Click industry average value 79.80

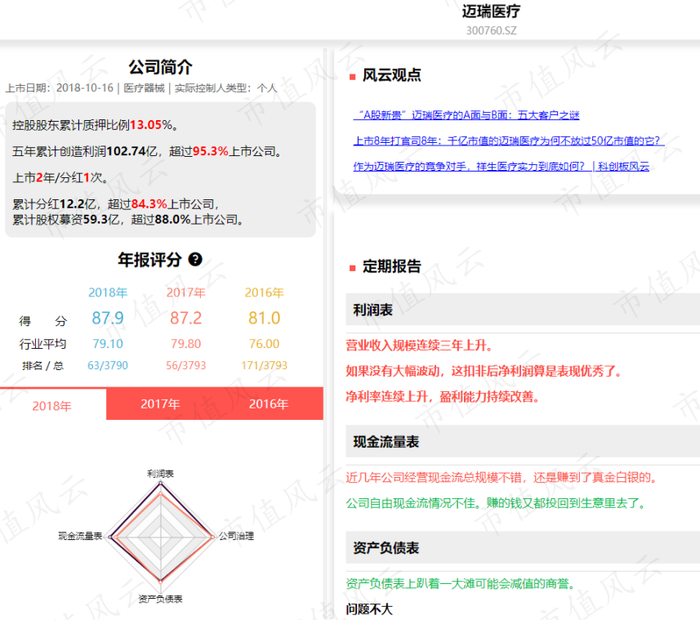[x=186, y=344]
